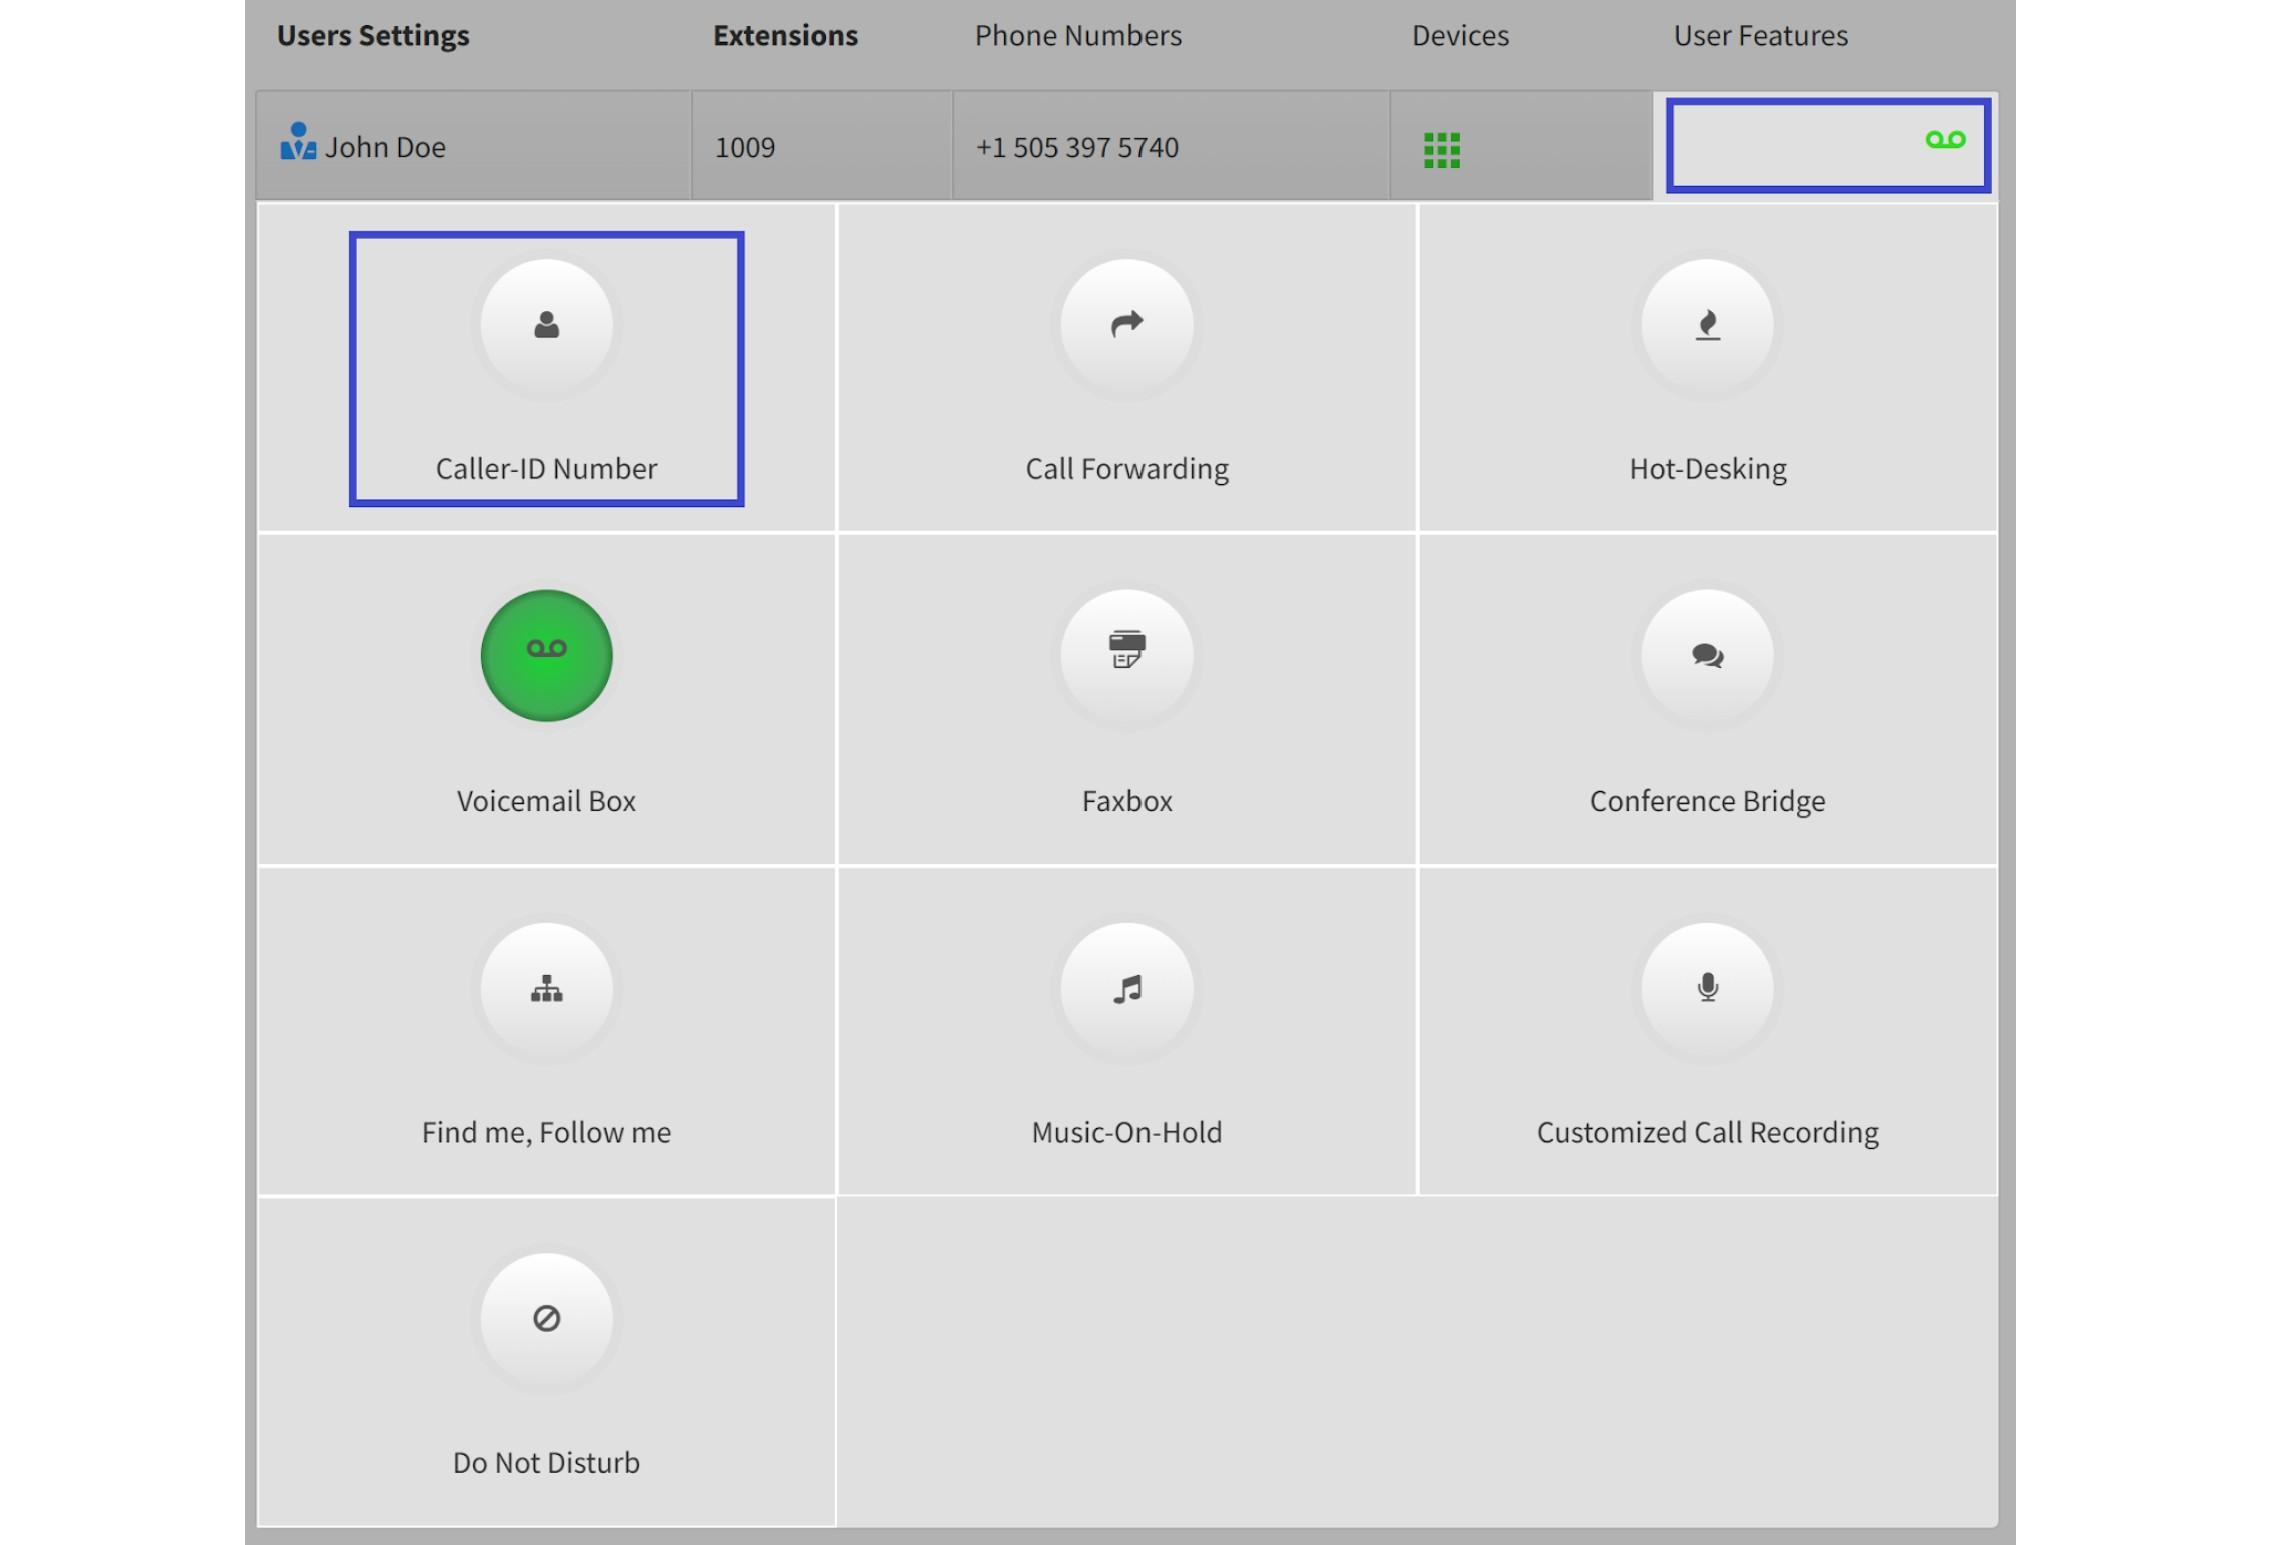The height and width of the screenshot is (1545, 2275).
Task: Click the John Doe user name
Action: tap(385, 148)
